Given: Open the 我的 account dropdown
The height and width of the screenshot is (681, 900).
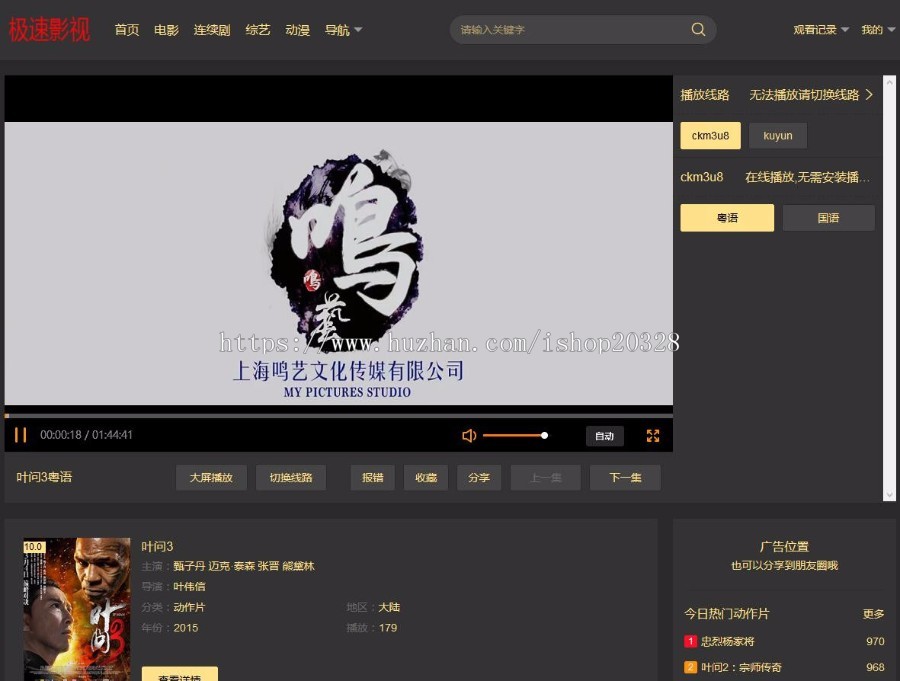Looking at the screenshot, I should click(x=878, y=30).
